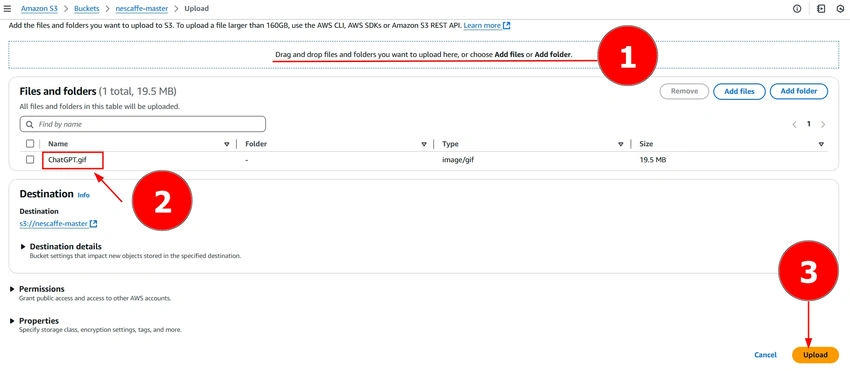Click the Add folder button
The image size is (850, 371).
(799, 92)
